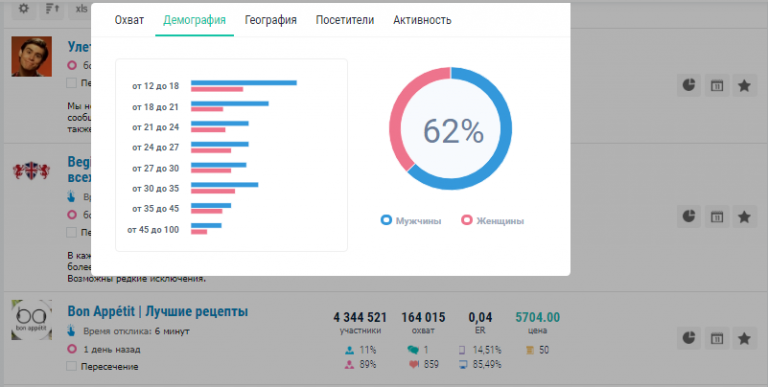
Task: Add Bon Appétit to favorites star
Action: (x=744, y=338)
